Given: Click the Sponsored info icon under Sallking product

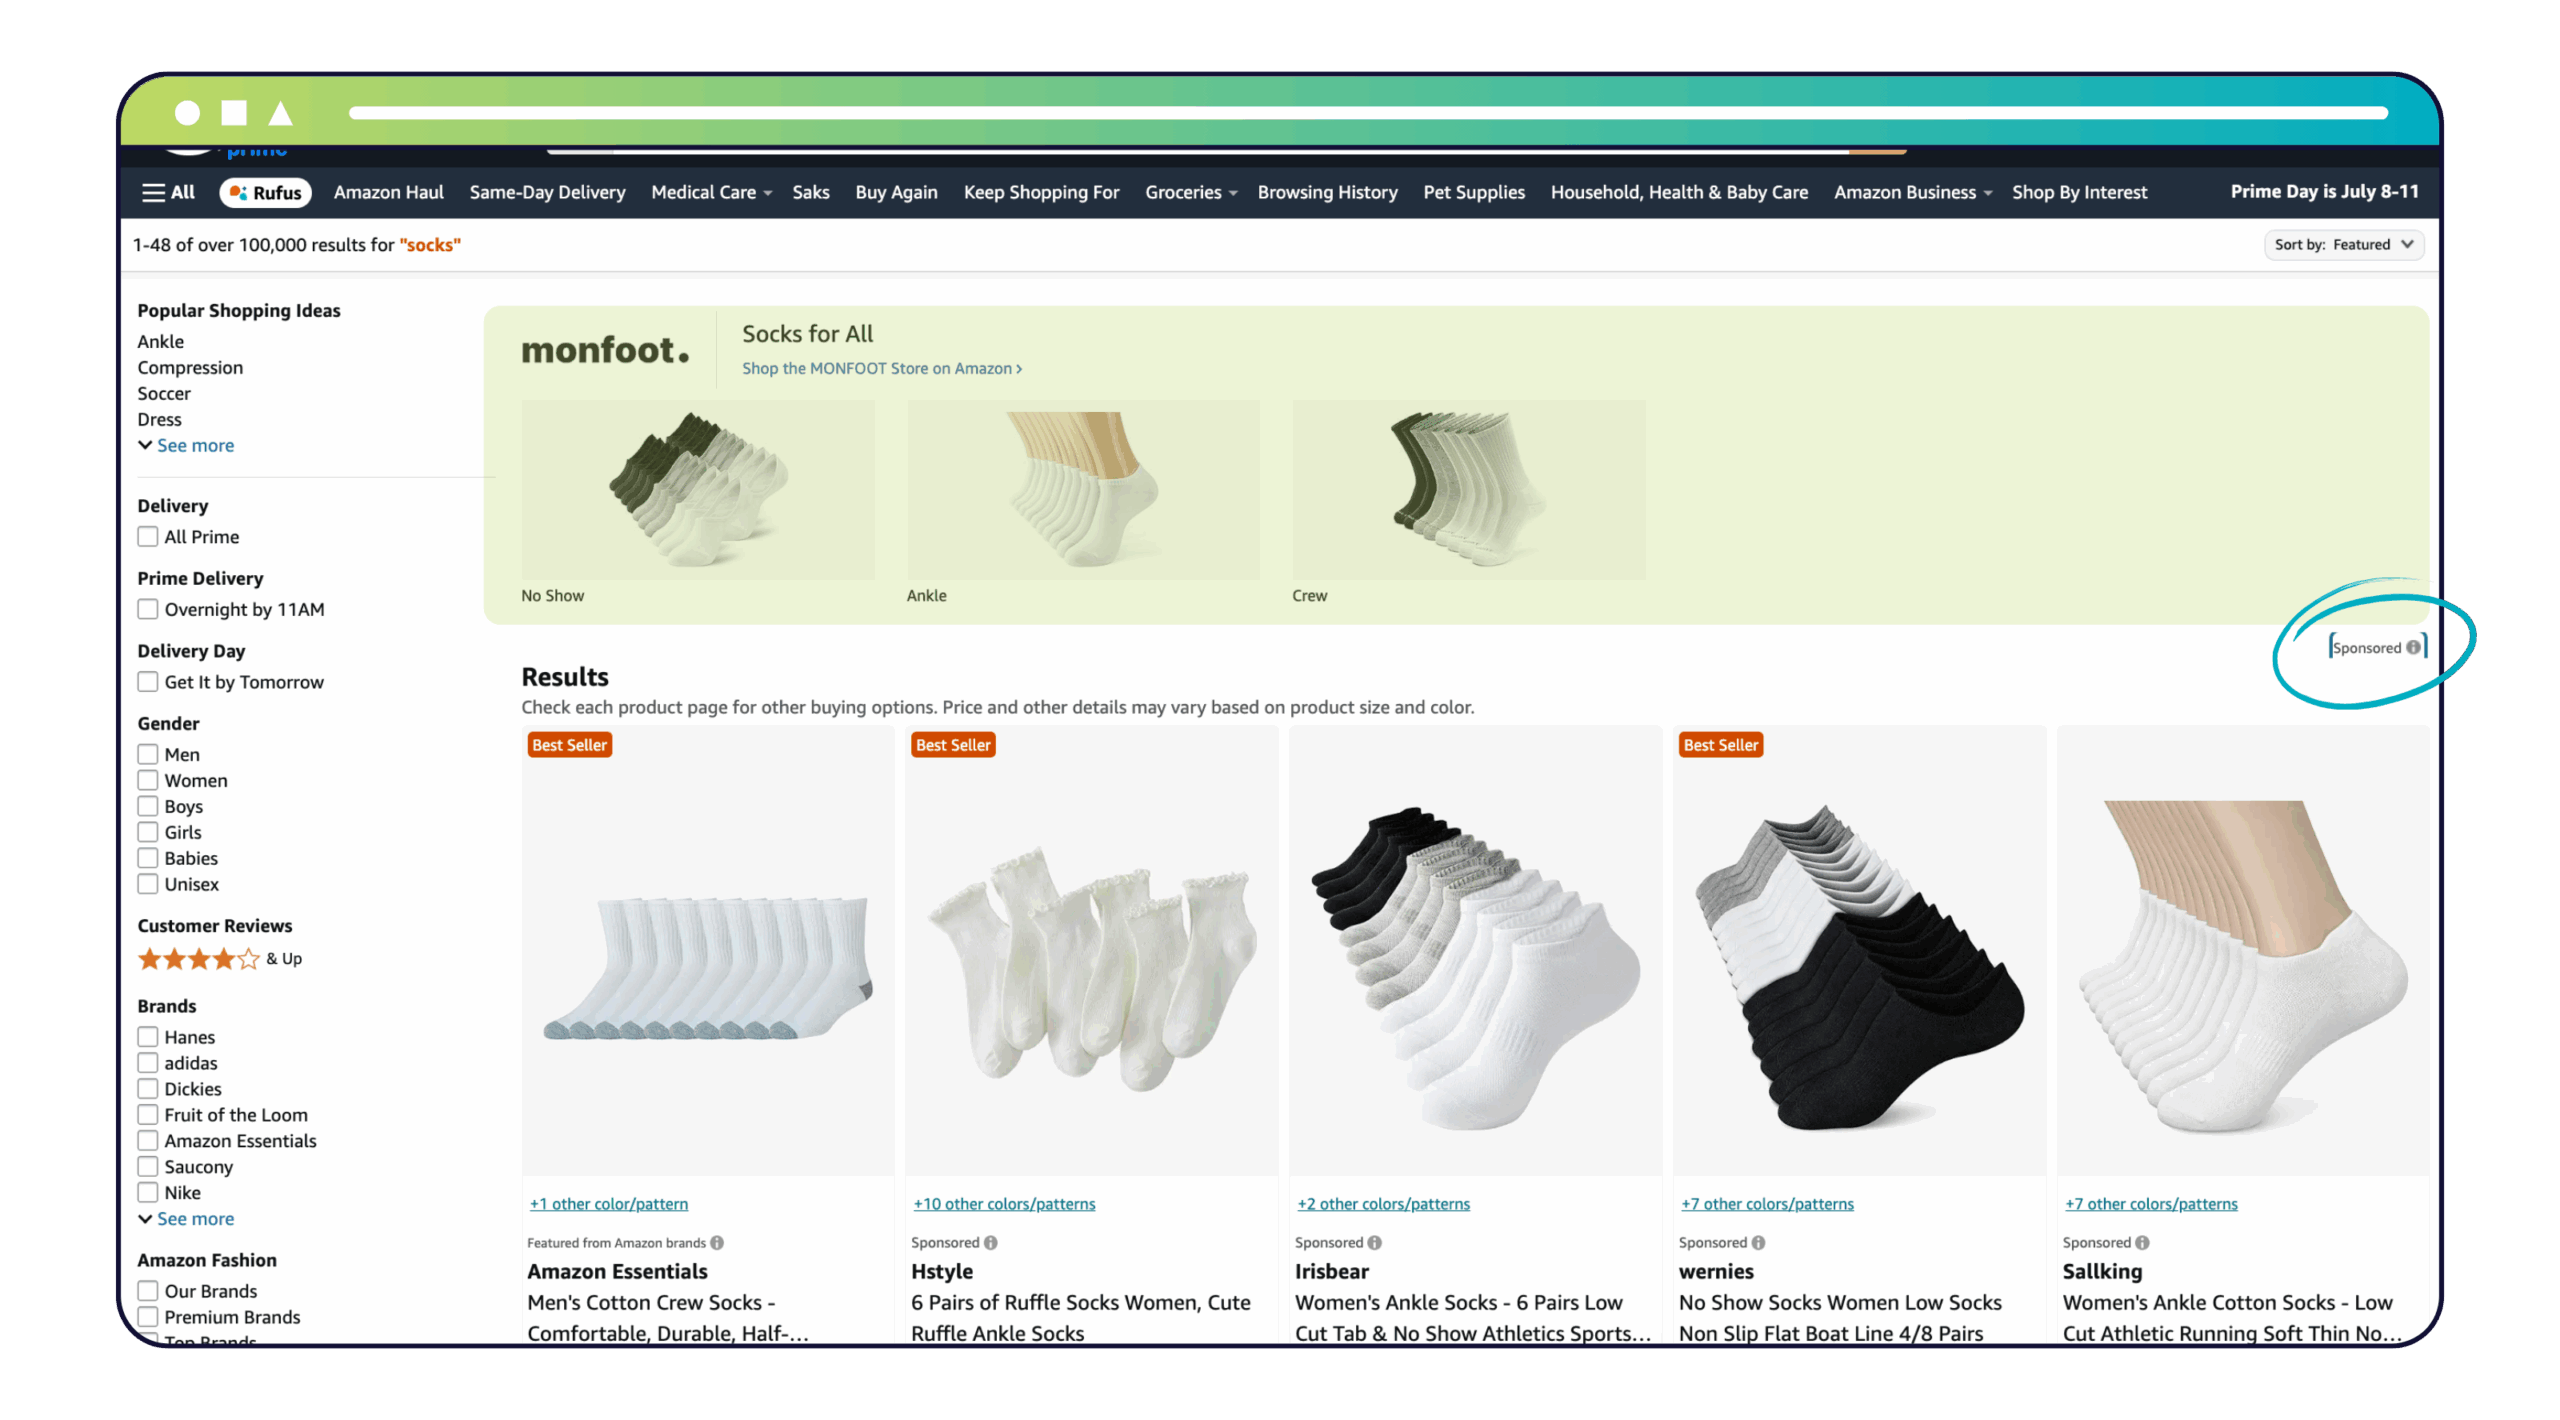Looking at the screenshot, I should point(2143,1242).
